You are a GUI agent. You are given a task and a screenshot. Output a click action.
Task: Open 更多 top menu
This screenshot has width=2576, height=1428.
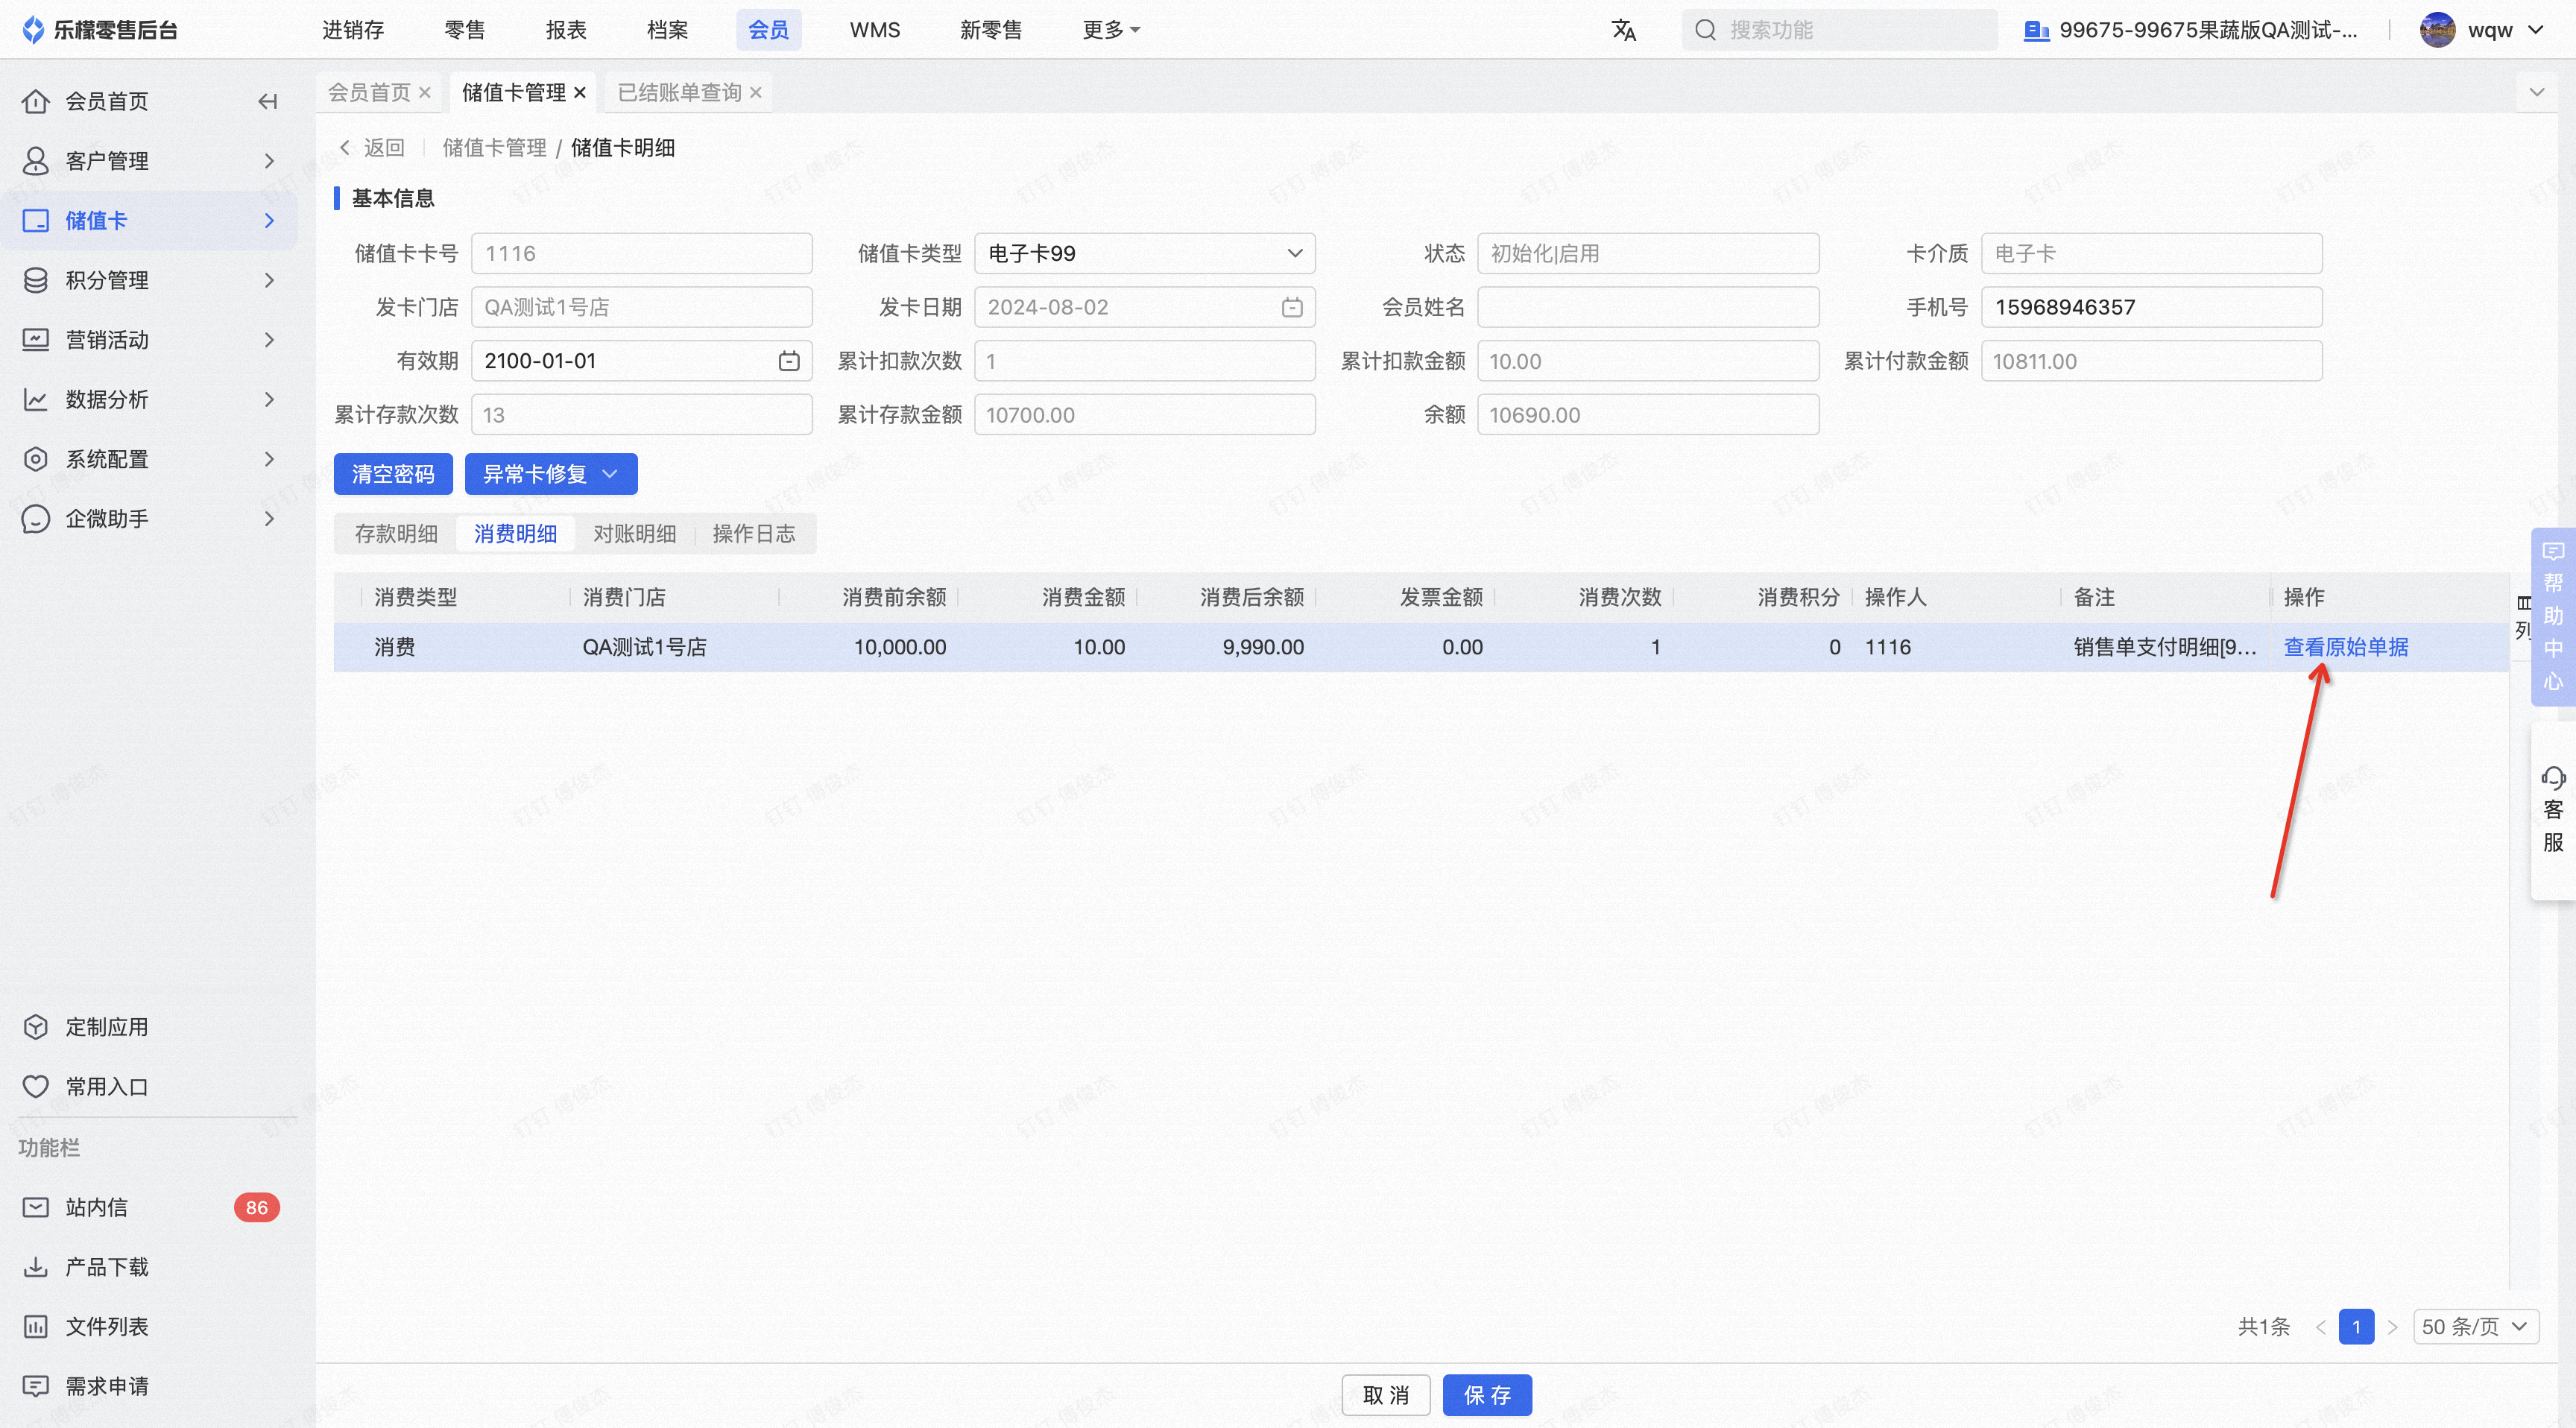[1111, 30]
